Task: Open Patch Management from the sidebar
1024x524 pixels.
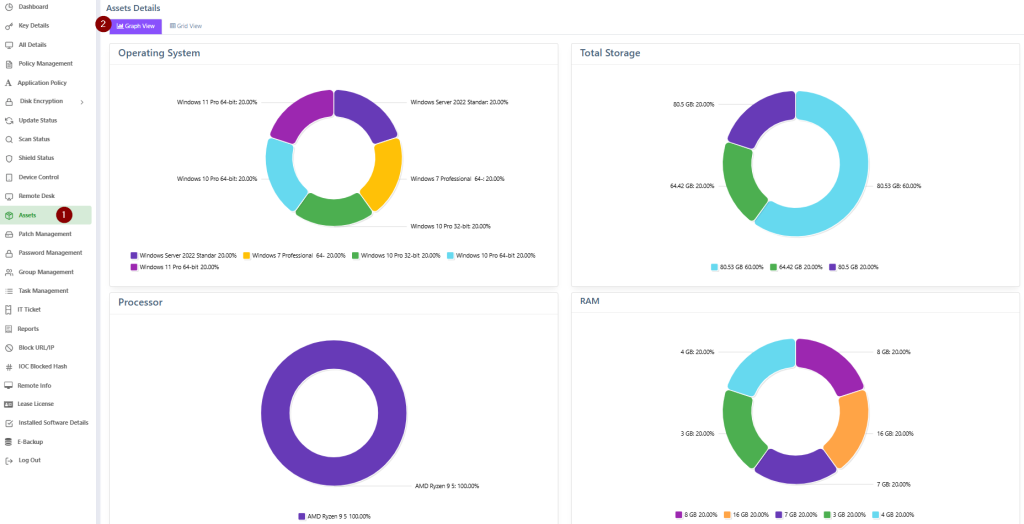Action: 45,234
